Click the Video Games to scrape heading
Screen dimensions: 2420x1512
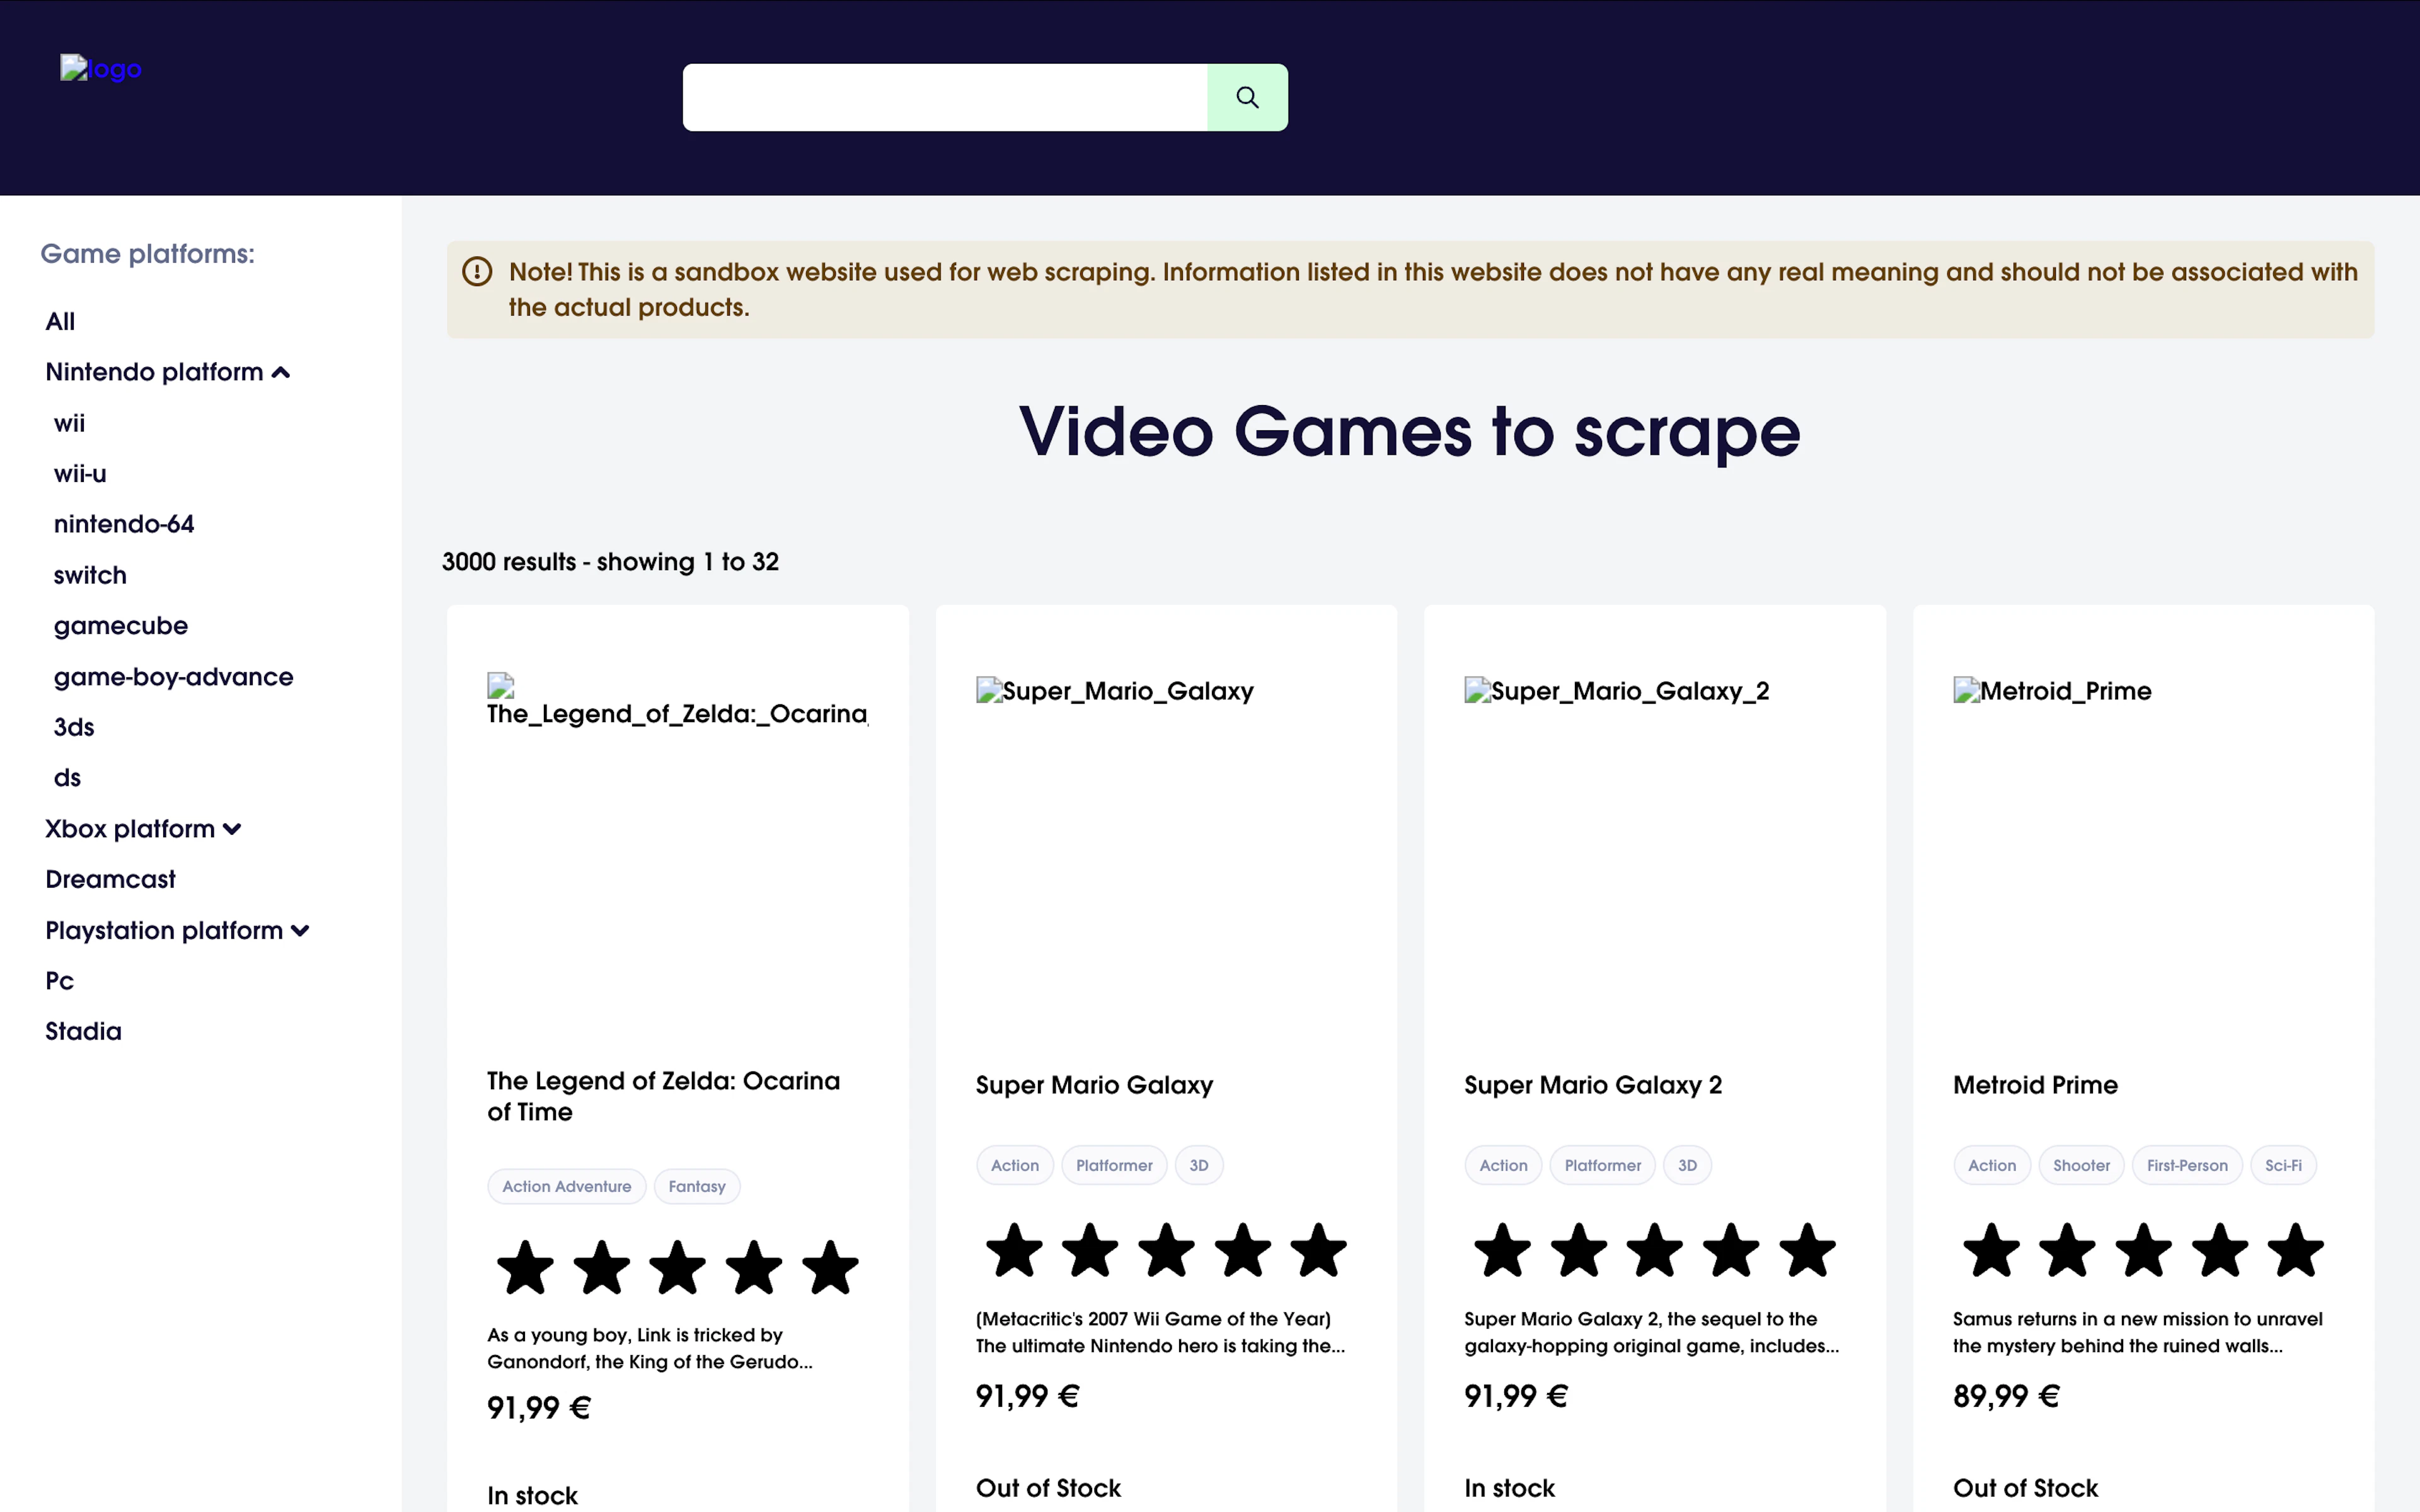pos(1410,432)
